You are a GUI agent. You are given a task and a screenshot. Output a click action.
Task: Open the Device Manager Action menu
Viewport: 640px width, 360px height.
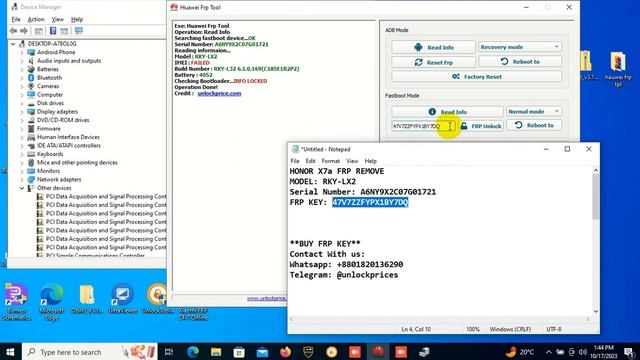[x=36, y=19]
